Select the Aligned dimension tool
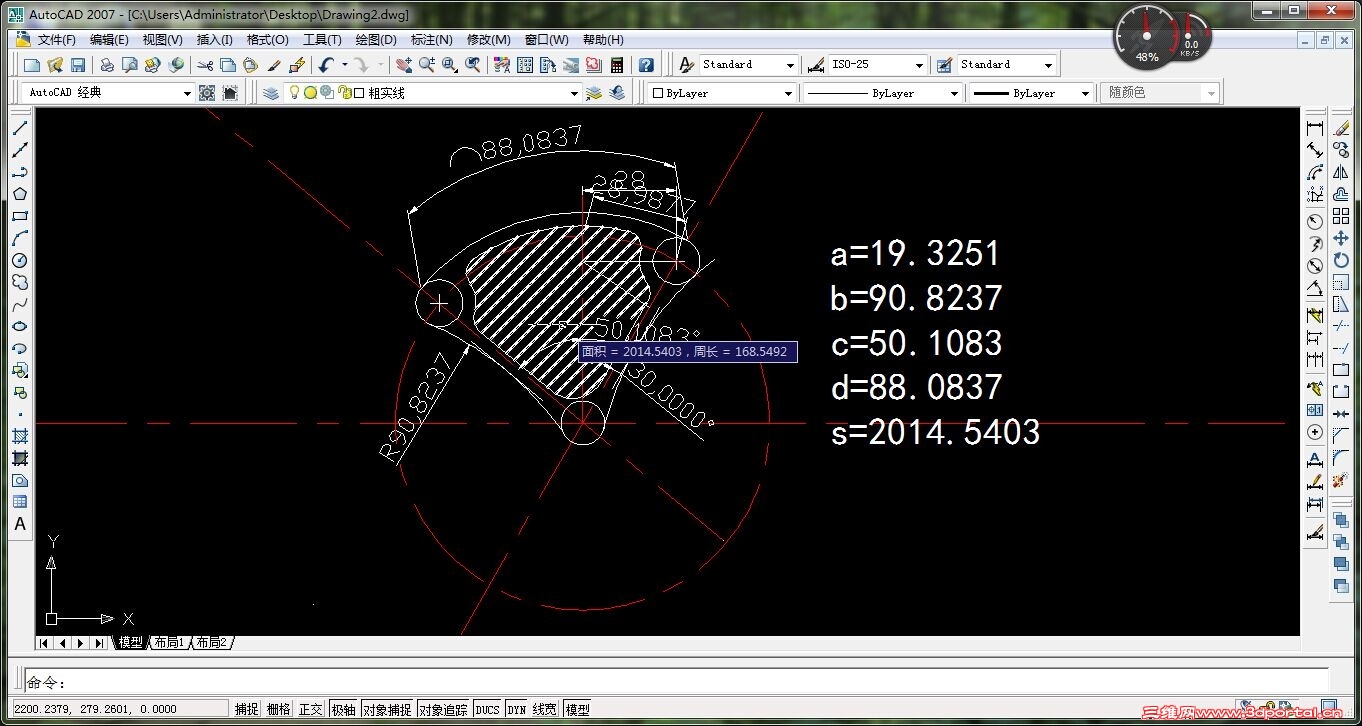 [1315, 150]
